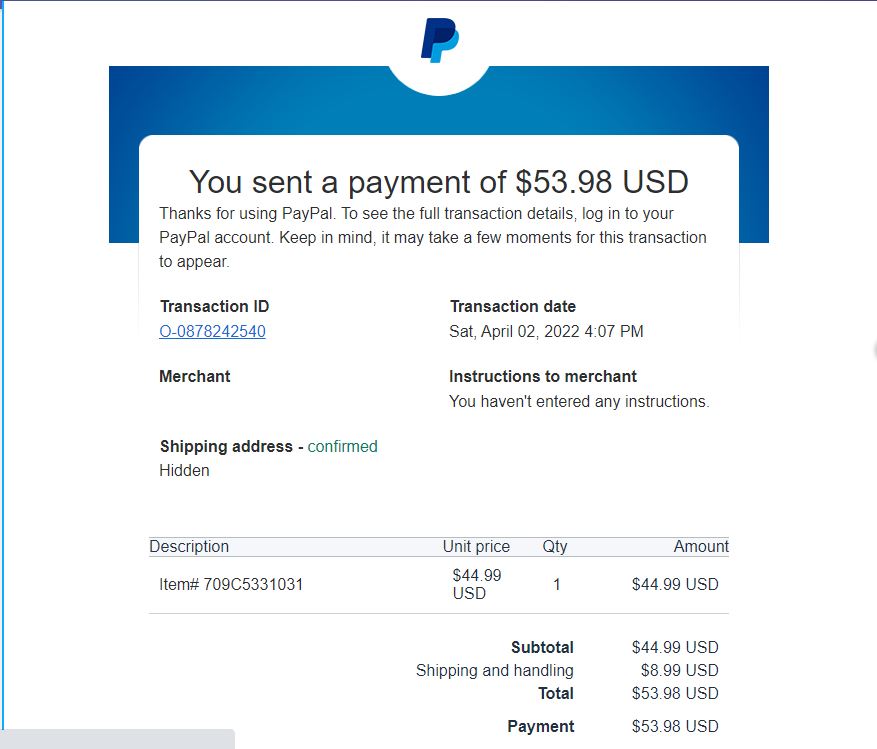Click the Payment $53.98 USD value

pos(675,726)
